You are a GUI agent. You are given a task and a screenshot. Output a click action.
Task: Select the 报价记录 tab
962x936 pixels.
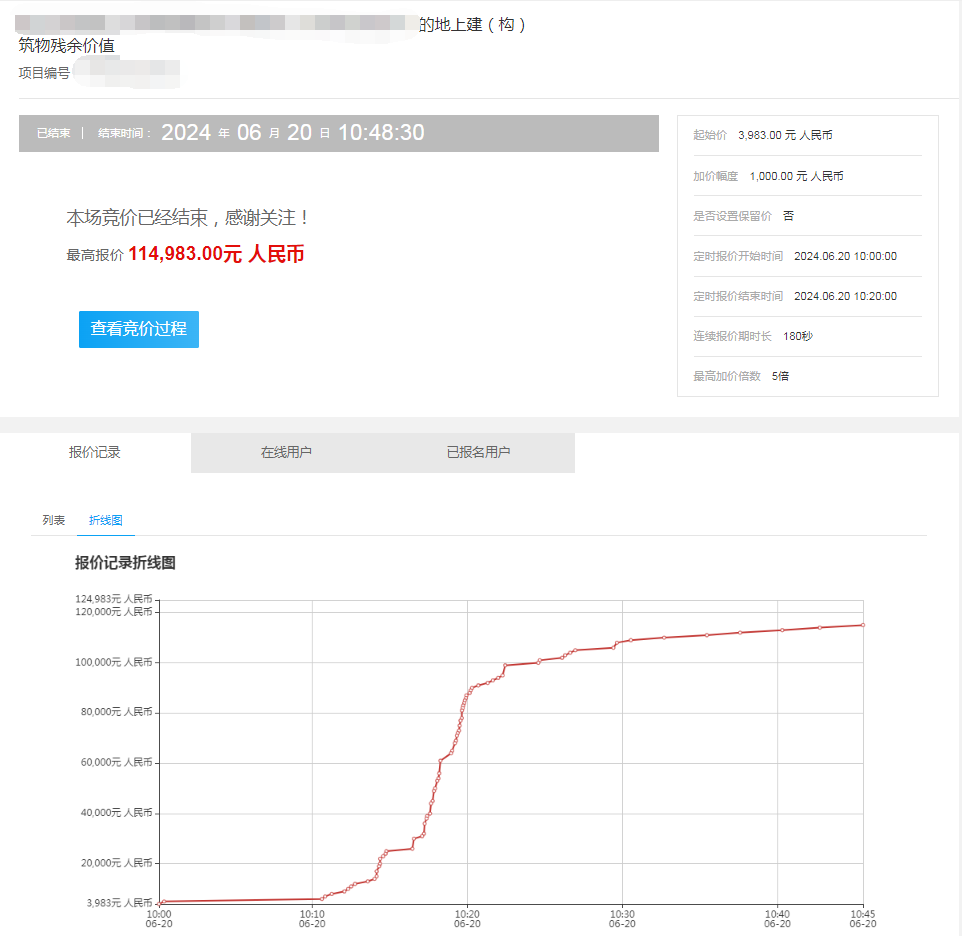[95, 453]
